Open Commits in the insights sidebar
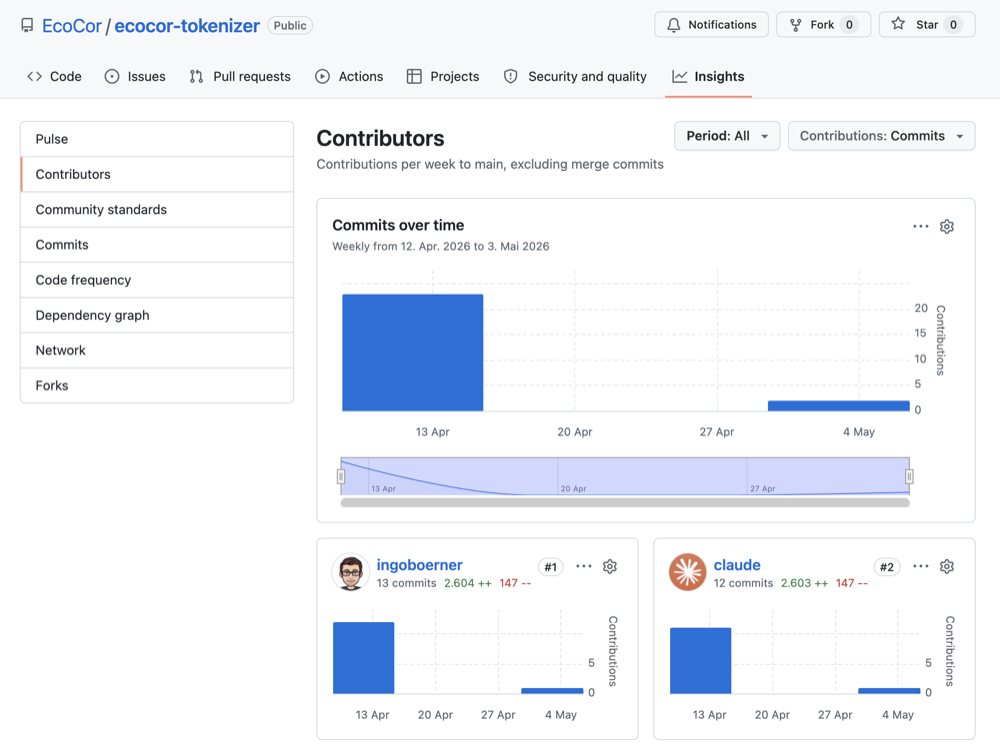The width and height of the screenshot is (1000, 756). 157,244
